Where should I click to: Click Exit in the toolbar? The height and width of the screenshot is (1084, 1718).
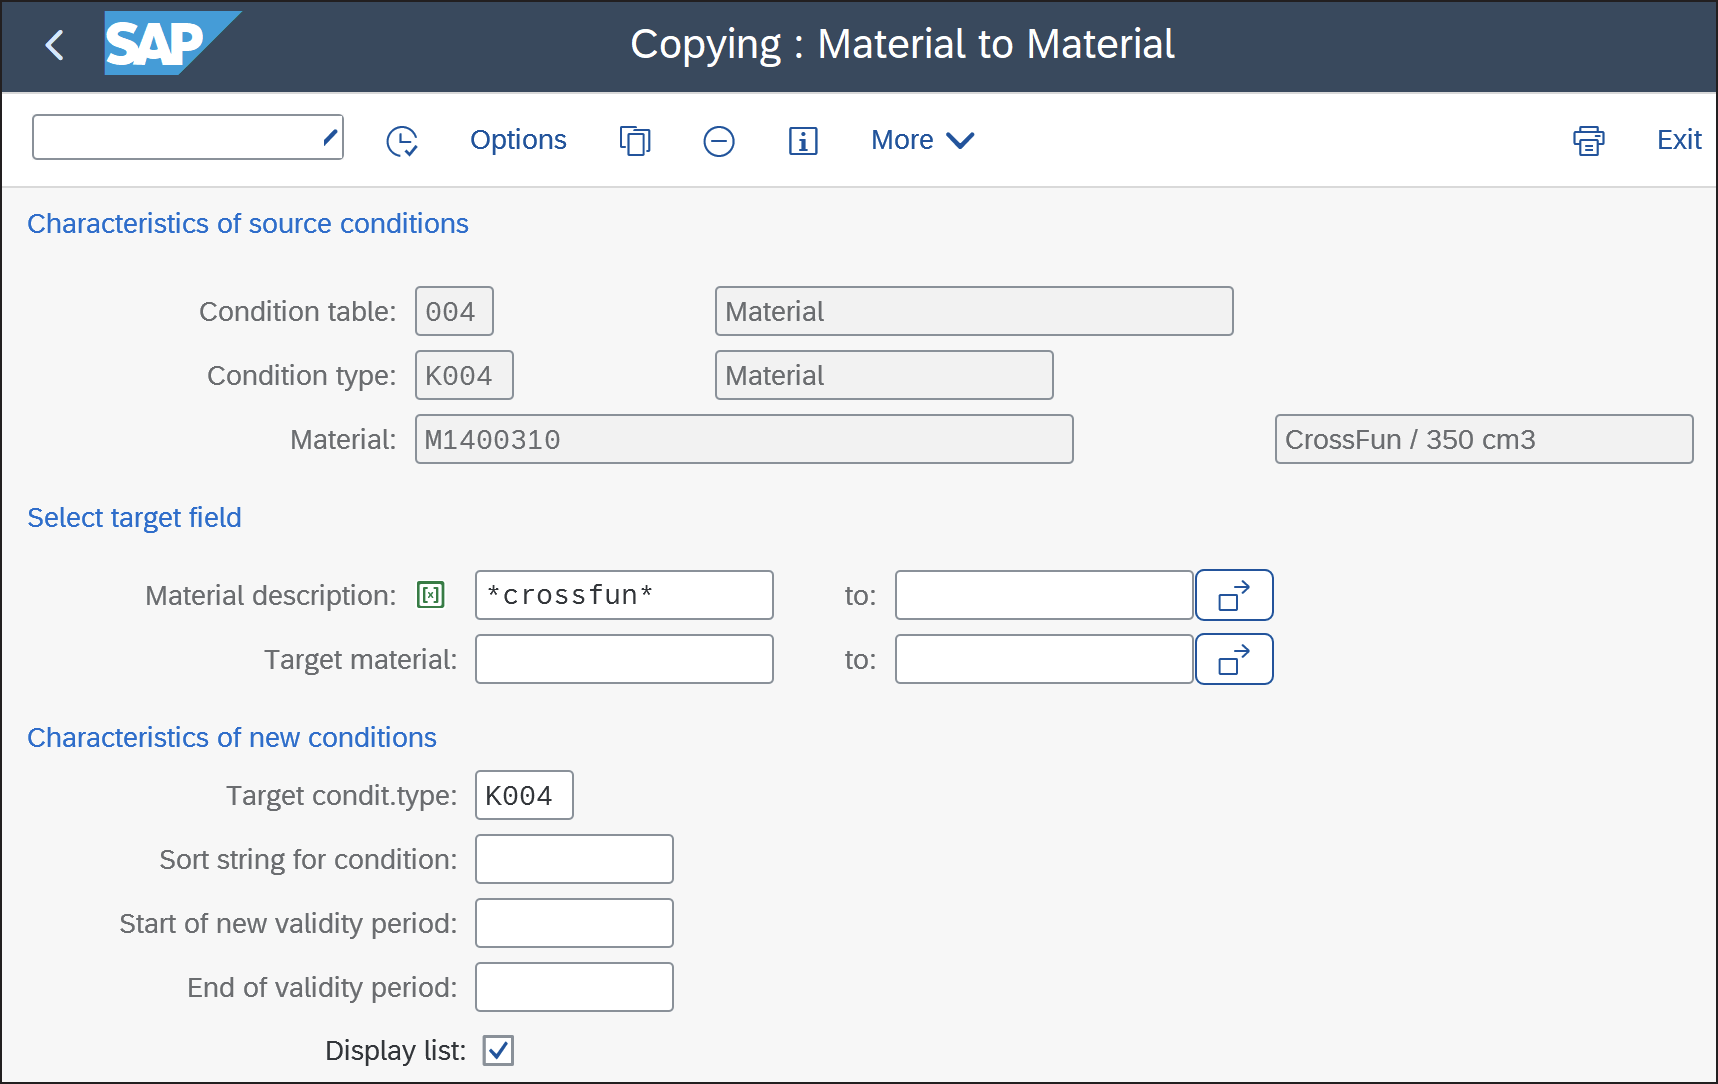point(1679,140)
